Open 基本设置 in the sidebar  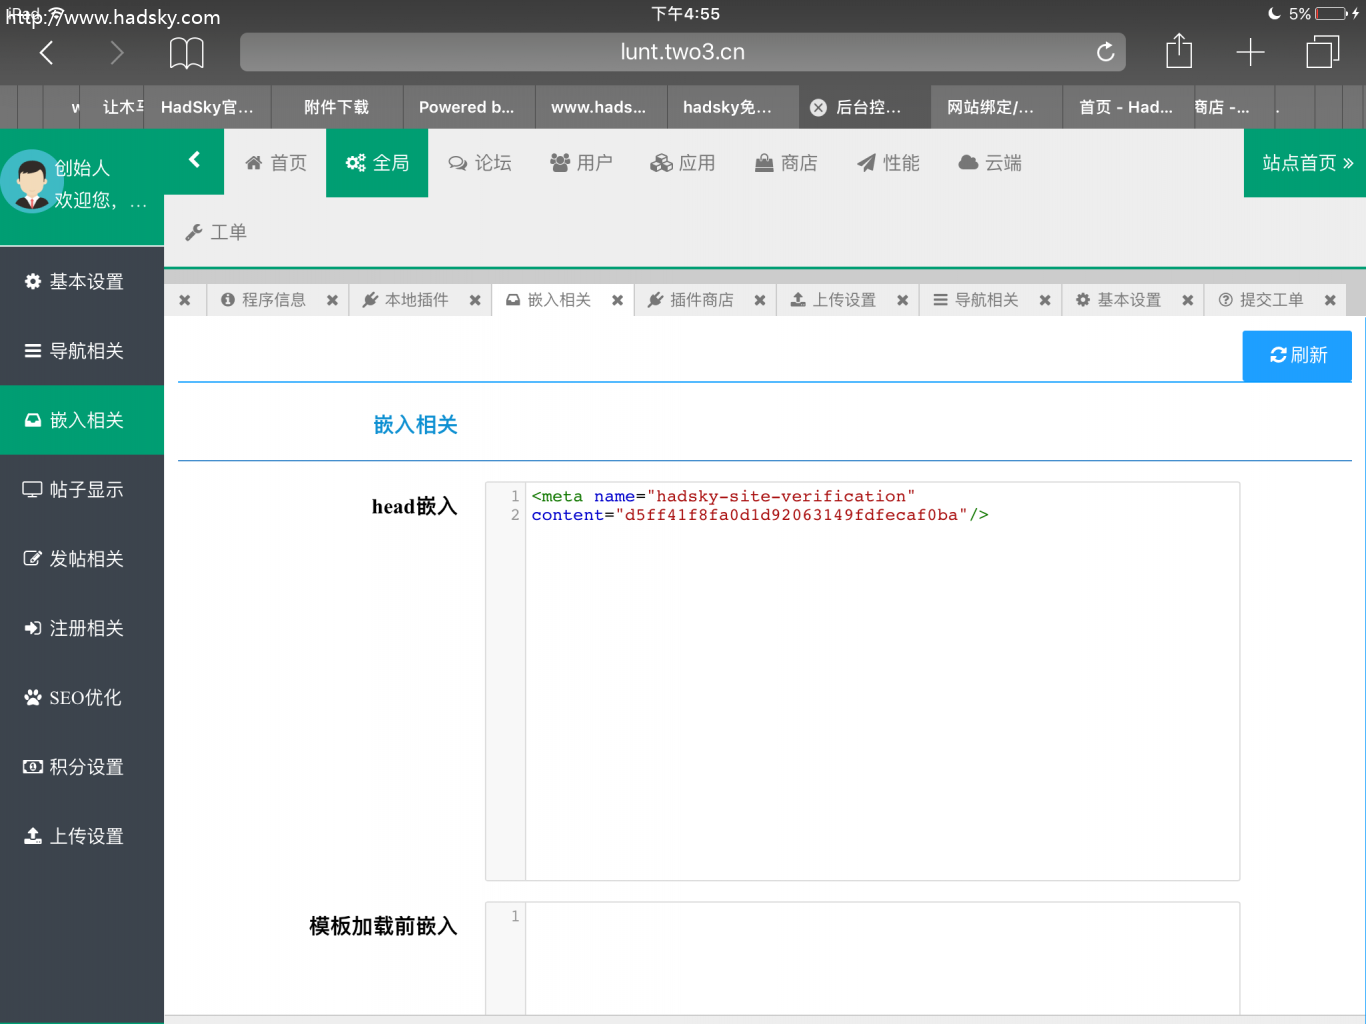[x=82, y=282]
